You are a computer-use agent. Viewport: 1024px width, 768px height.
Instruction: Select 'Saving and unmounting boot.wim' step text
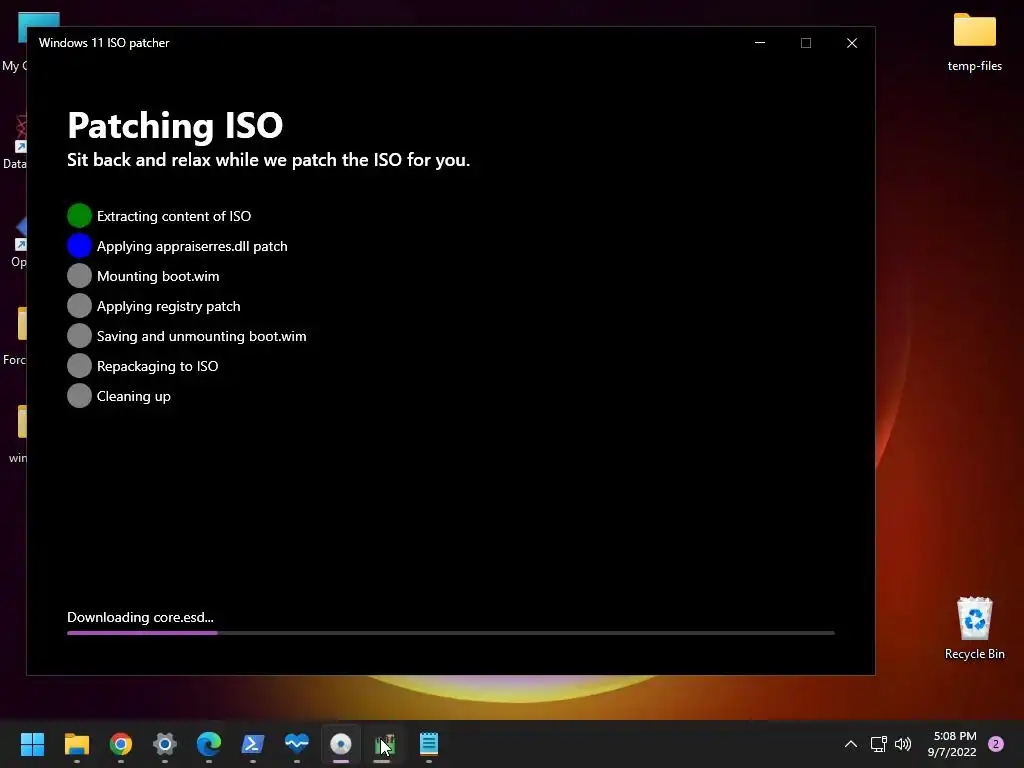pyautogui.click(x=201, y=336)
